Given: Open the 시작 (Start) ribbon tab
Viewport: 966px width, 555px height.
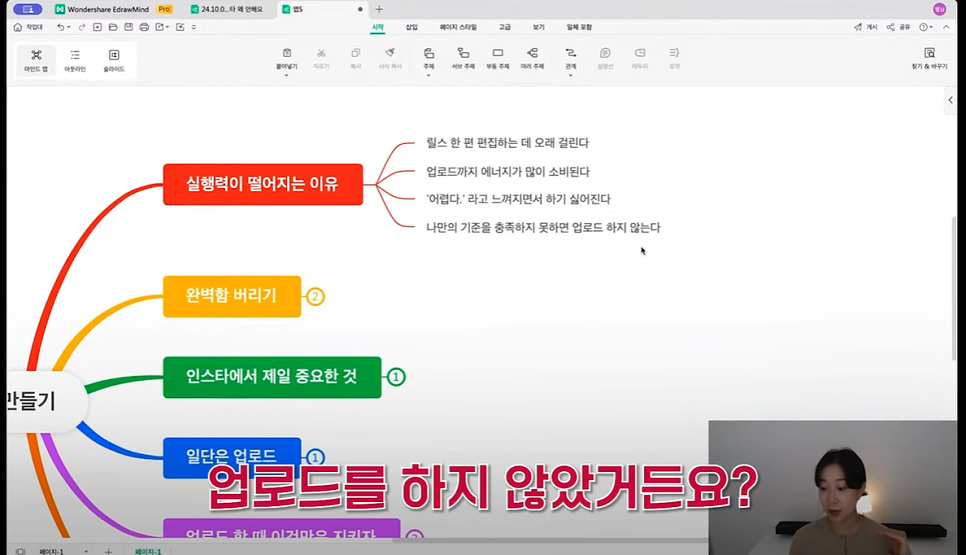Looking at the screenshot, I should point(378,27).
